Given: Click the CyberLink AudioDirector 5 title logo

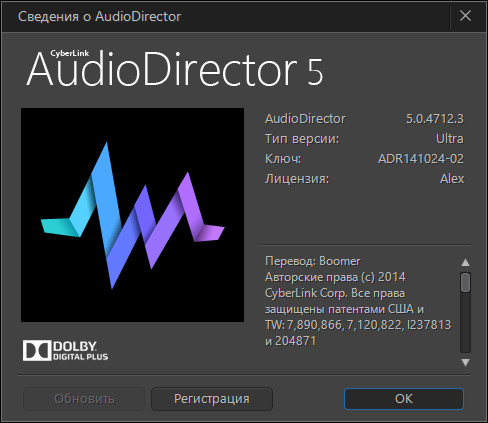Looking at the screenshot, I should [175, 69].
